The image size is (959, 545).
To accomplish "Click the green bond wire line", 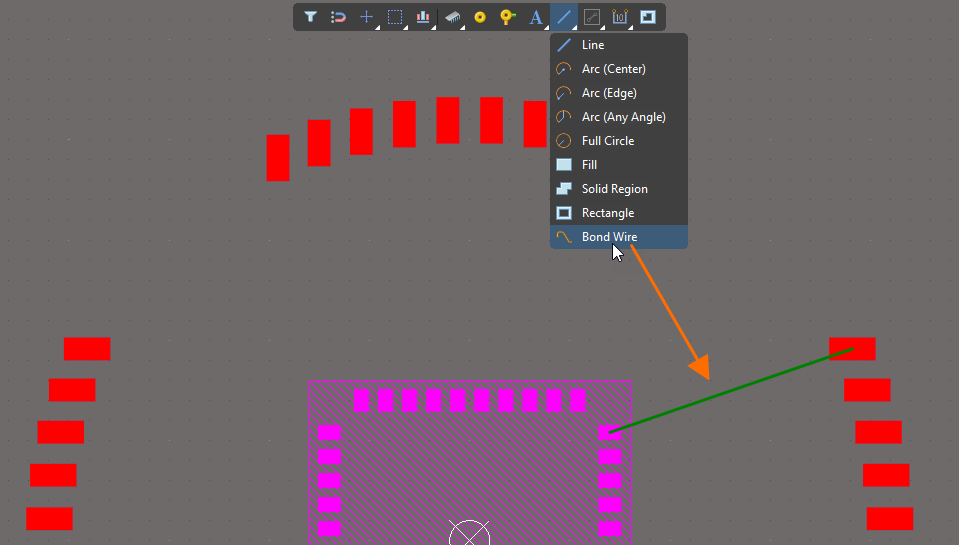I will click(731, 391).
